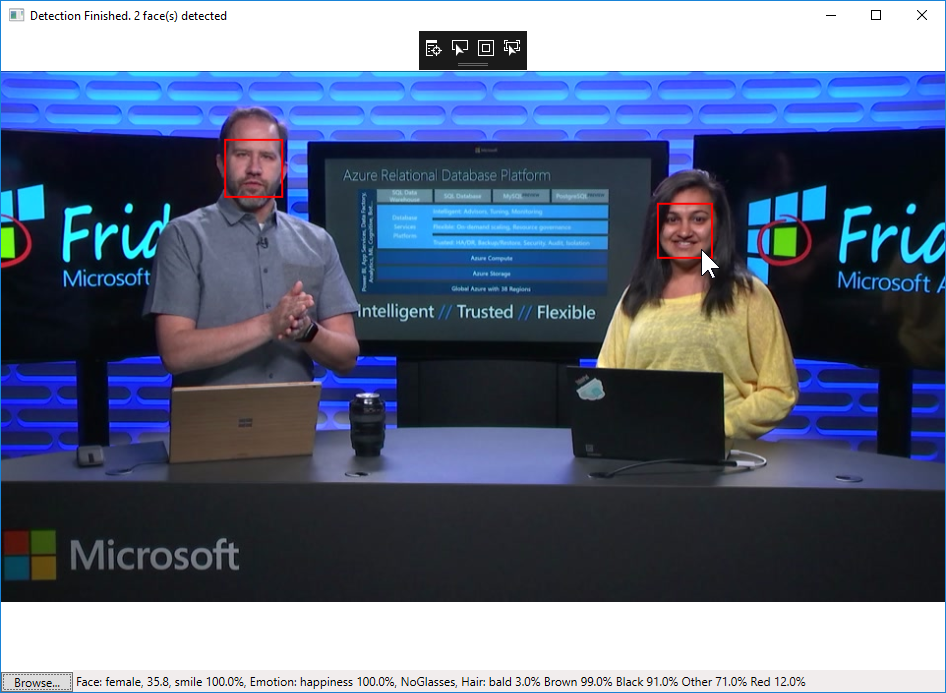This screenshot has height=693, width=946.
Task: Click the Microsoft logo on the desk
Action: click(121, 555)
